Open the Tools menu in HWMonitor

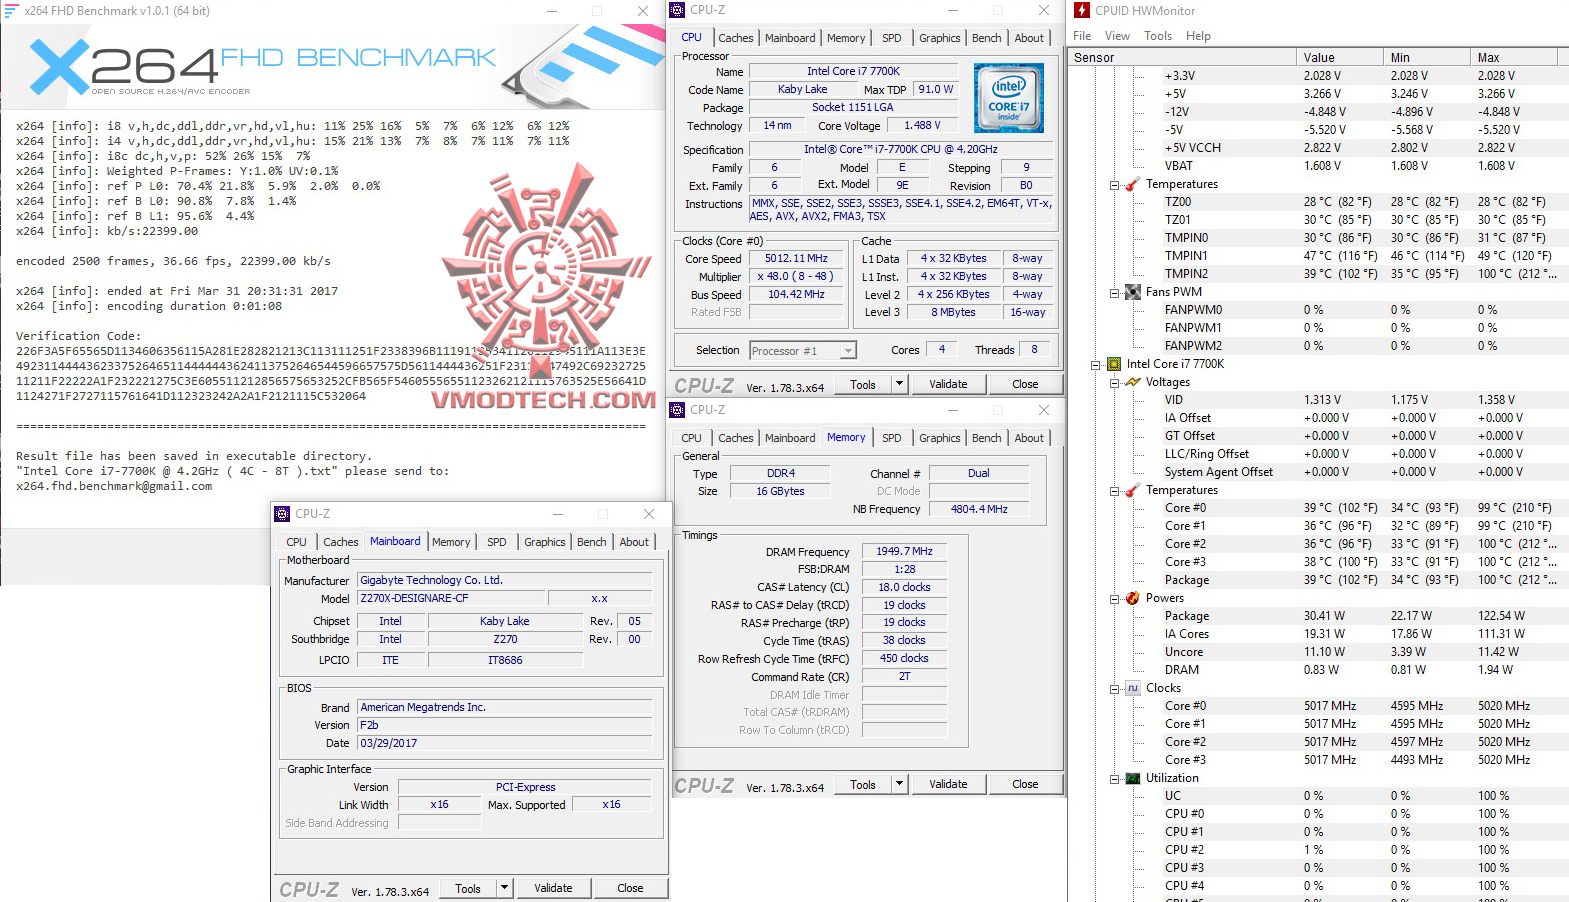(x=1158, y=36)
